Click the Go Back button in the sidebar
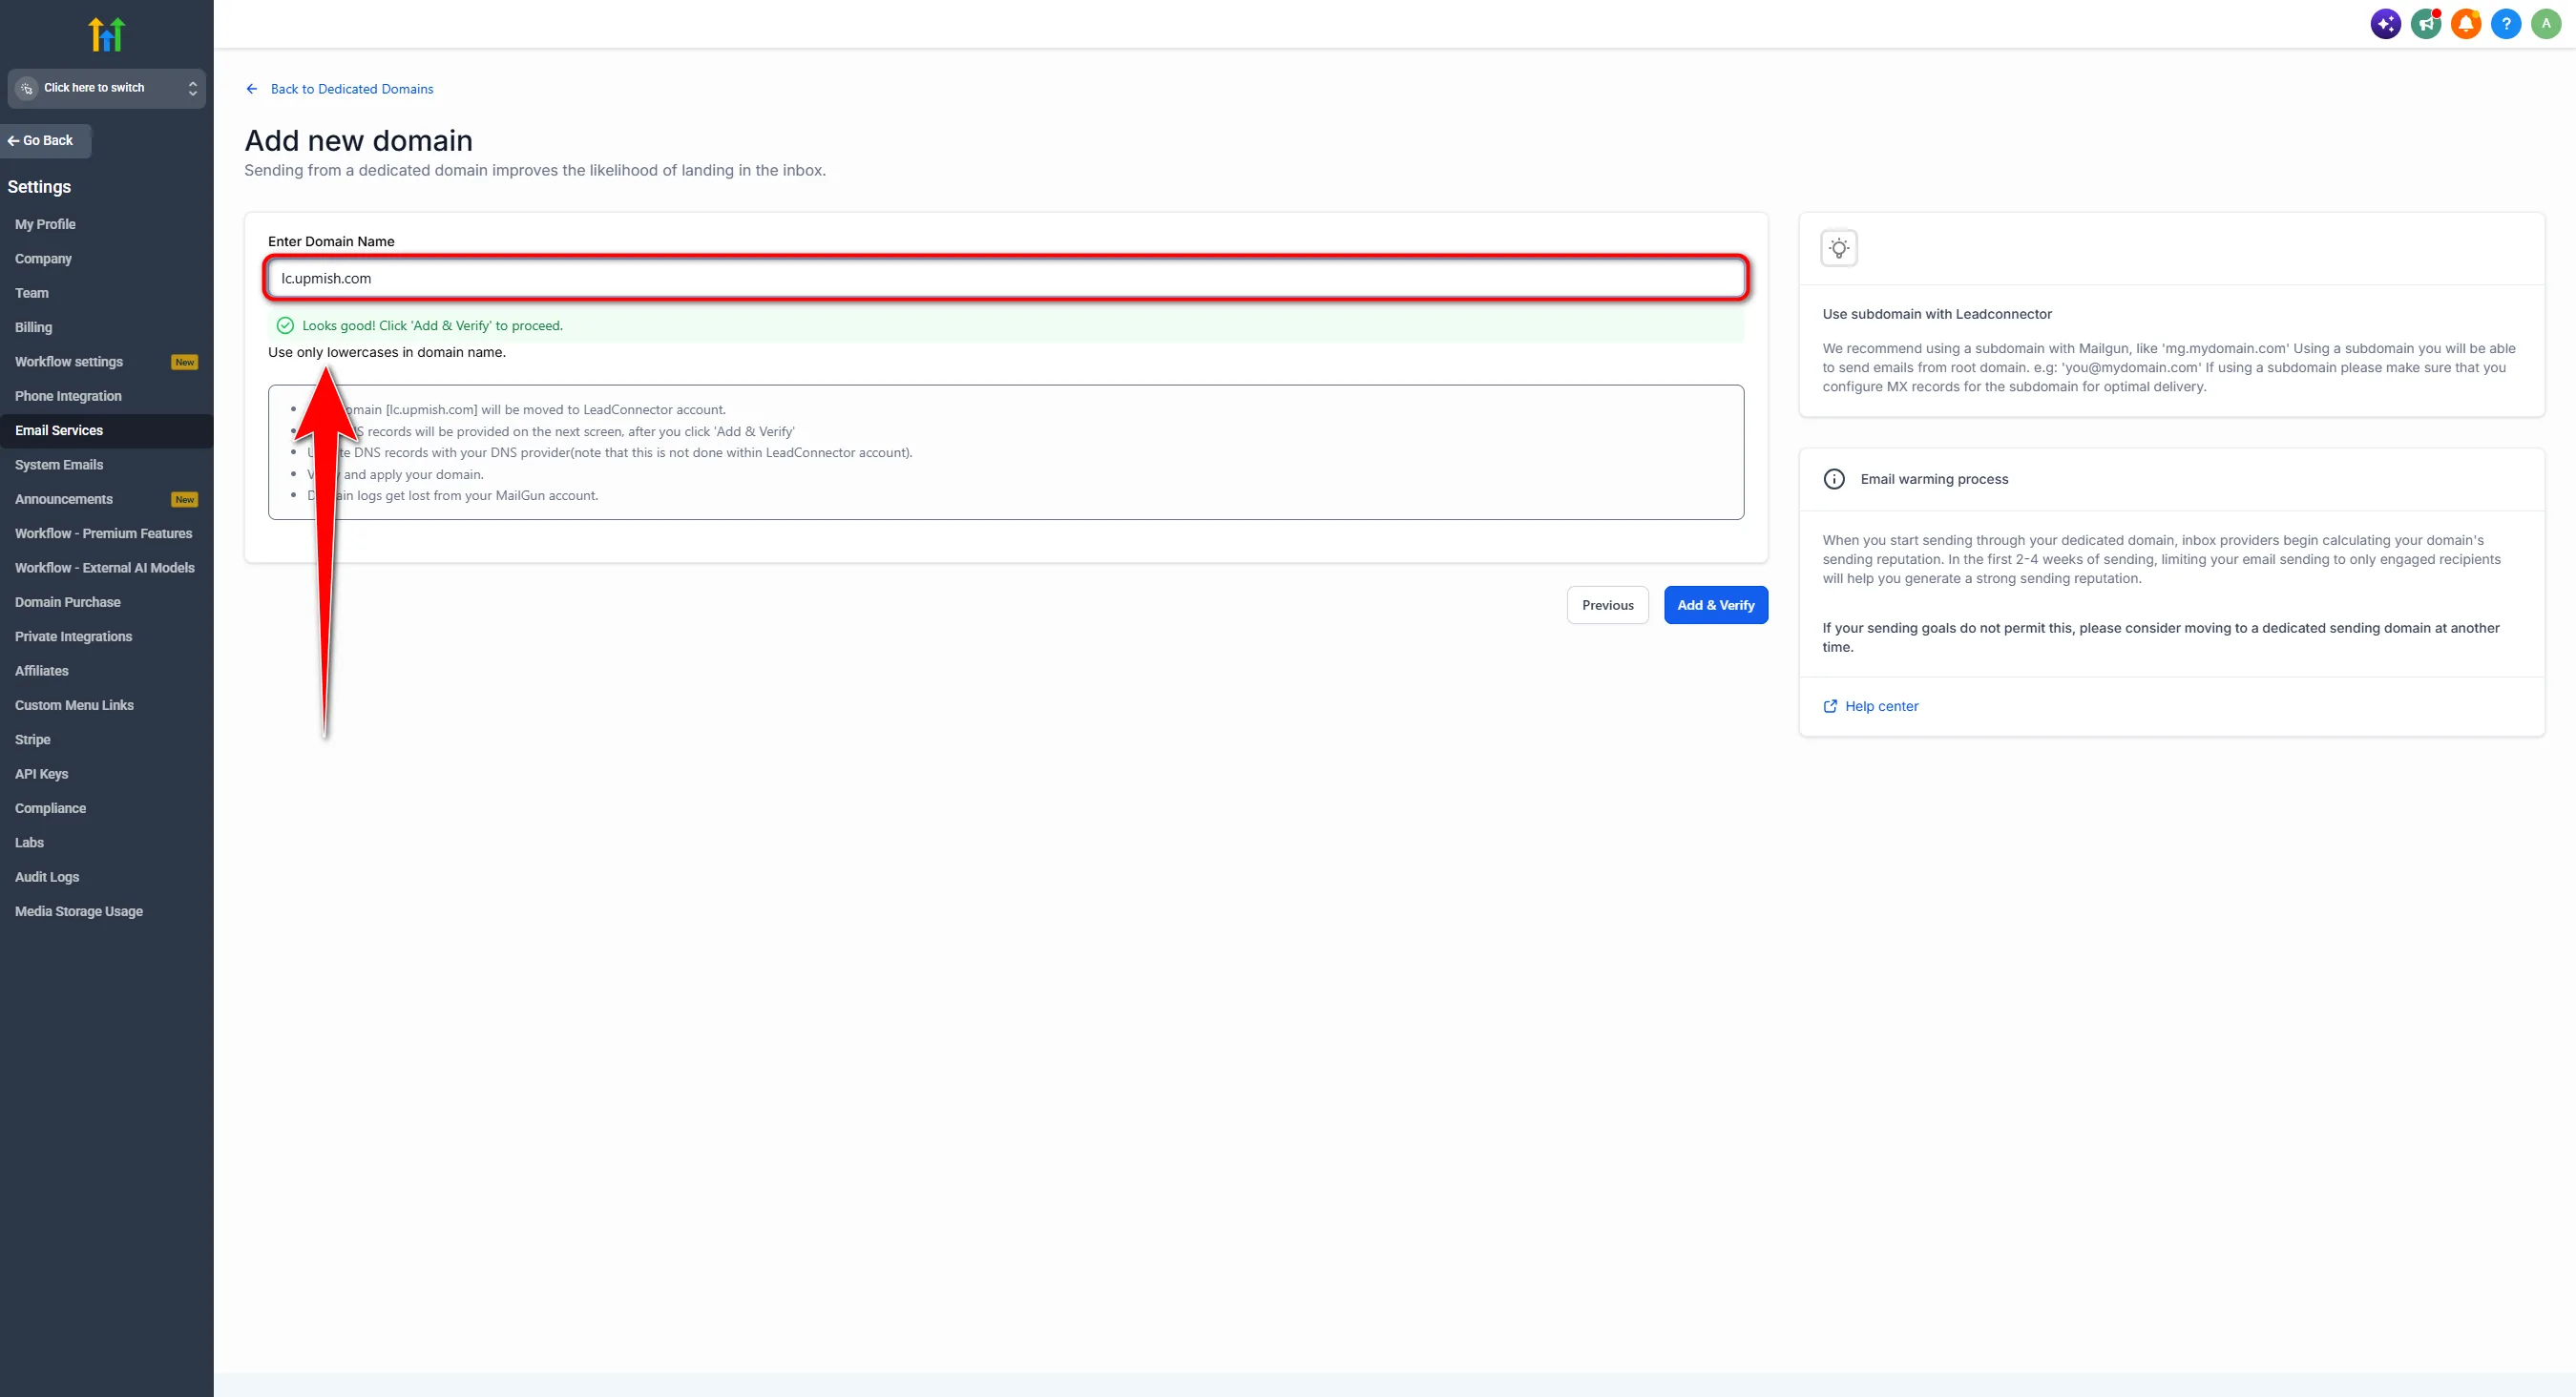The image size is (2576, 1397). pyautogui.click(x=45, y=141)
